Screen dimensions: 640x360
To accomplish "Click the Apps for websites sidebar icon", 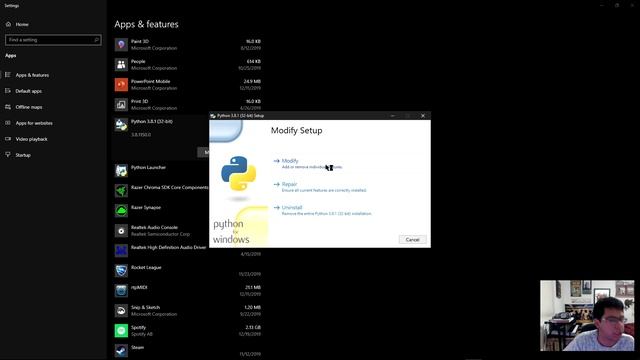I will [x=8, y=122].
